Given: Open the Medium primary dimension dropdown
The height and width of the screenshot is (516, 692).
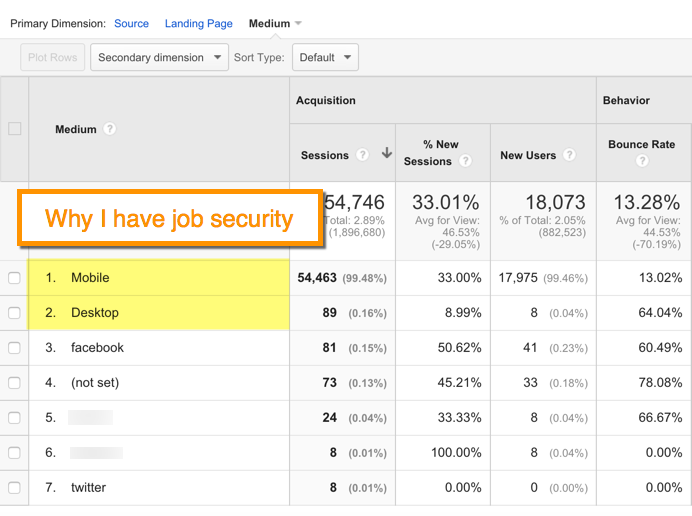Looking at the screenshot, I should click(x=275, y=23).
